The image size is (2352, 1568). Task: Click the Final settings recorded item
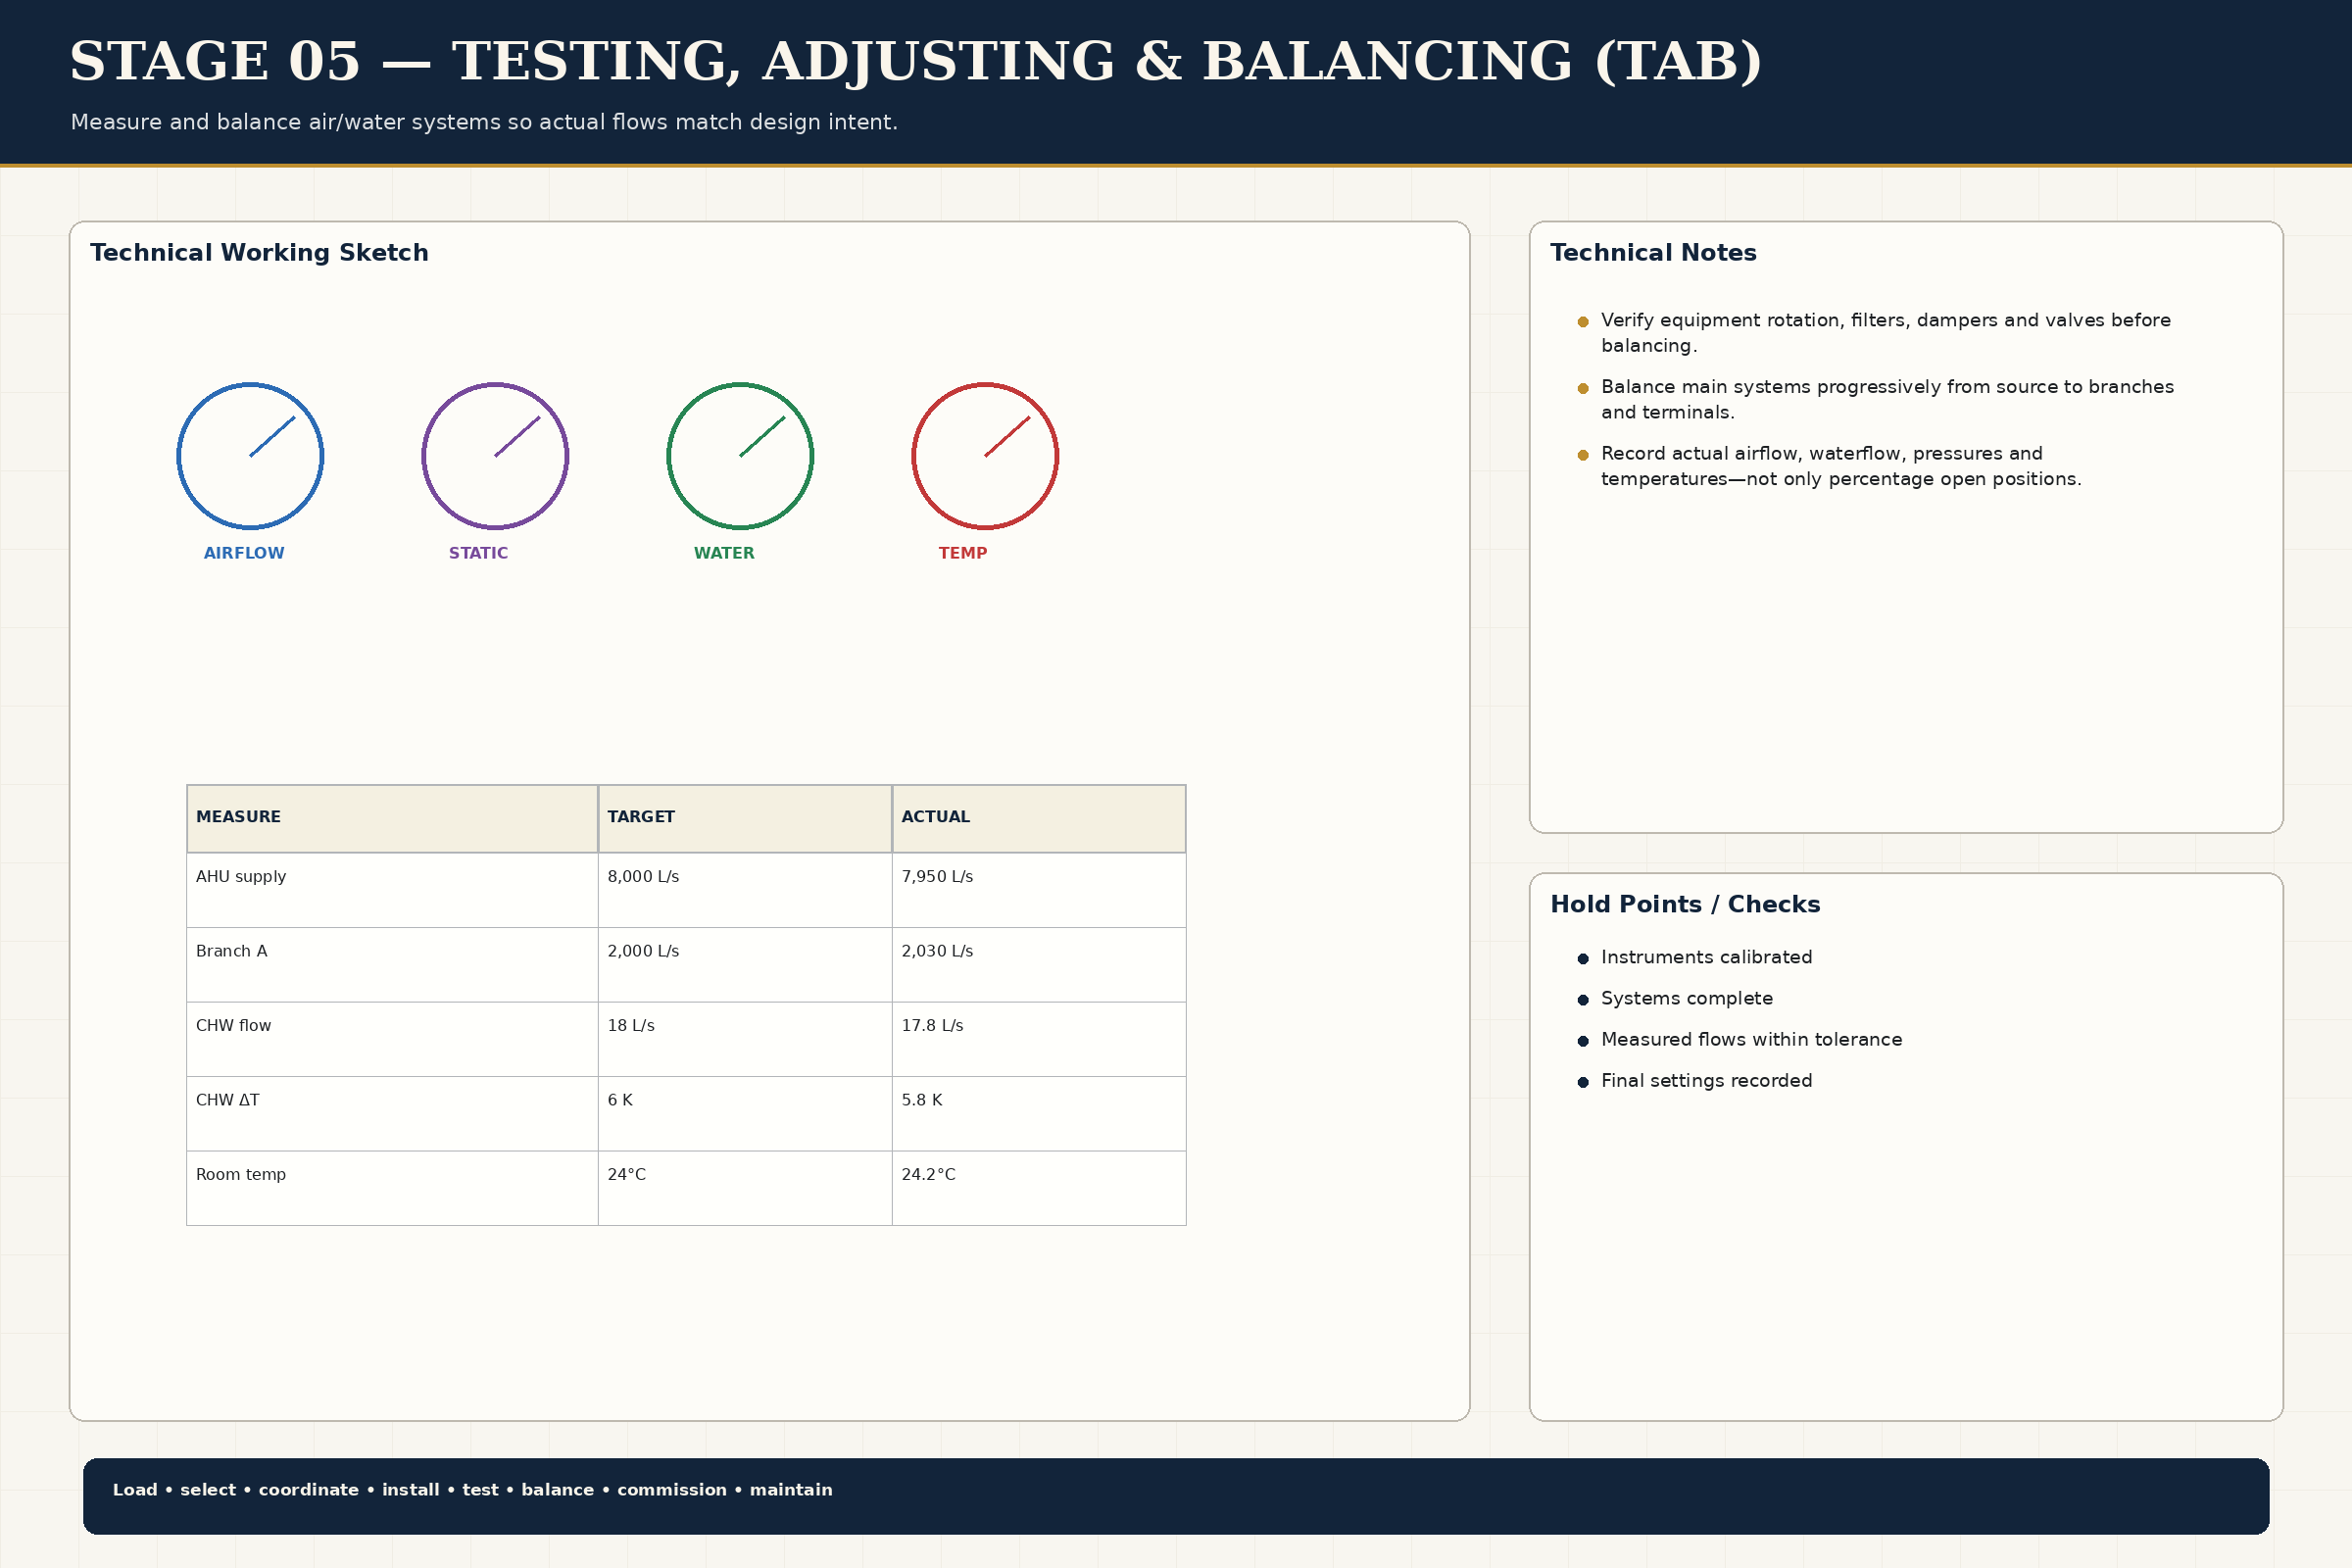pos(1706,1081)
